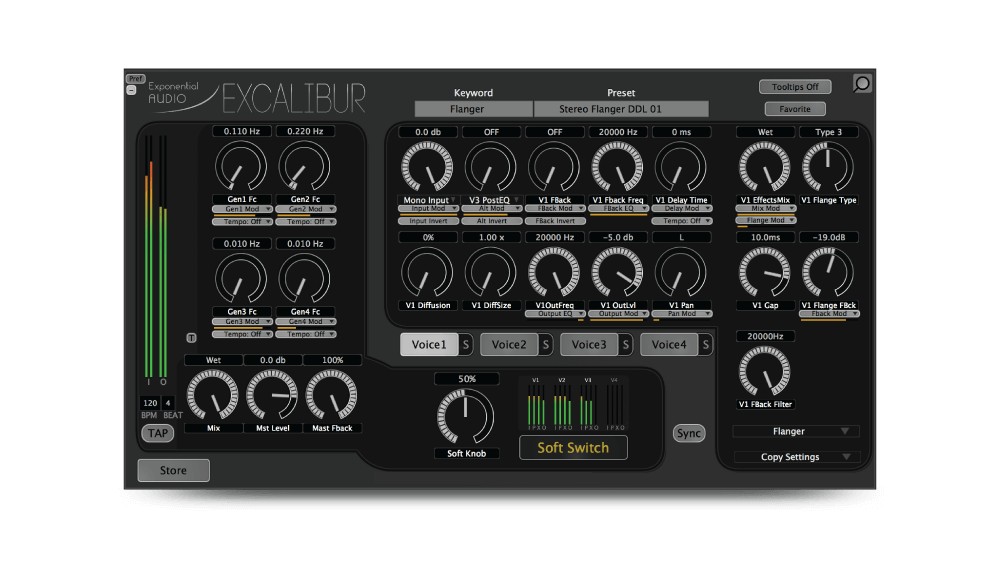Click the V1 FBack knob
This screenshot has height=576, width=1000.
point(554,166)
